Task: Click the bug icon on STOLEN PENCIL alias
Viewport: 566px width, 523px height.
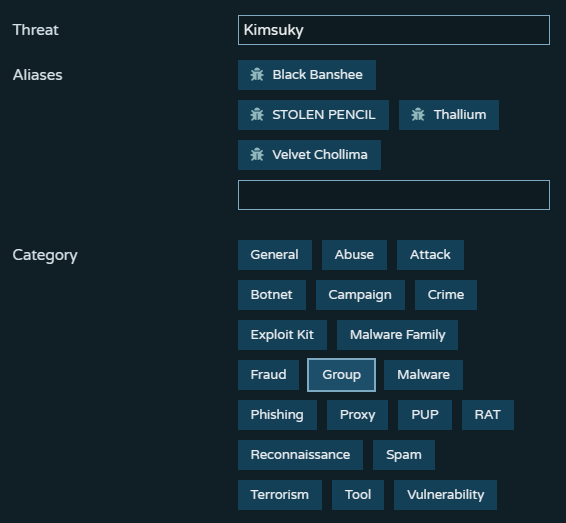Action: 257,115
